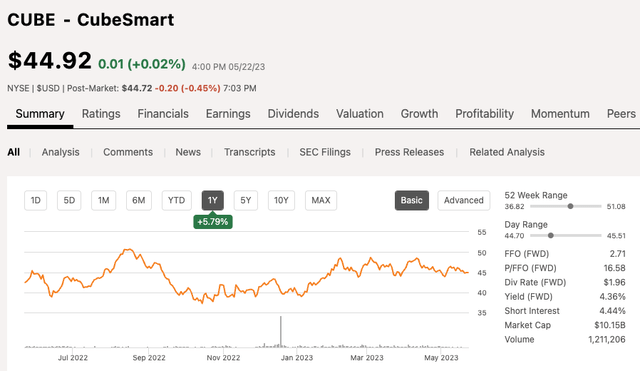Click the Sep 2022 axis label
Viewport: 640px width, 371px height.
tap(149, 358)
